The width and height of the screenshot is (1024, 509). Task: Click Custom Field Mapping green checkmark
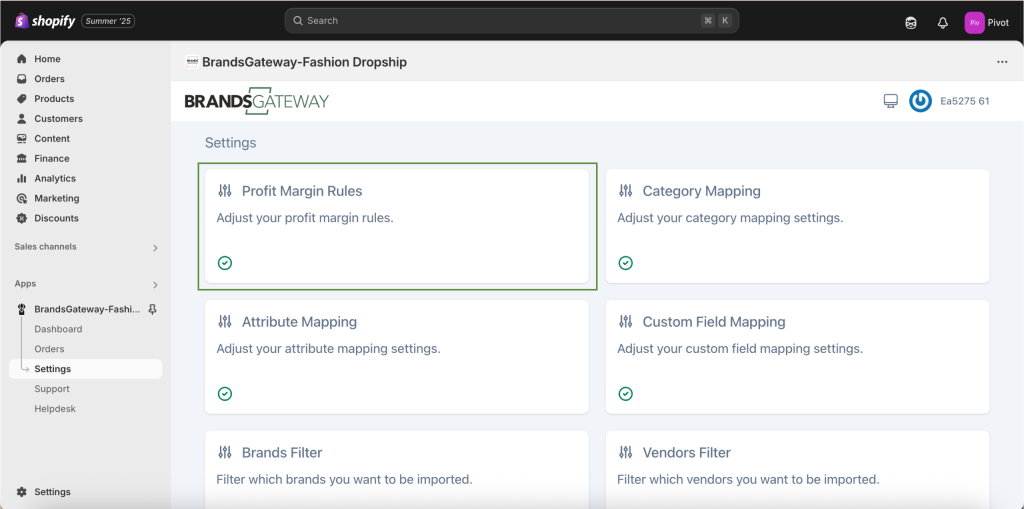pos(626,393)
